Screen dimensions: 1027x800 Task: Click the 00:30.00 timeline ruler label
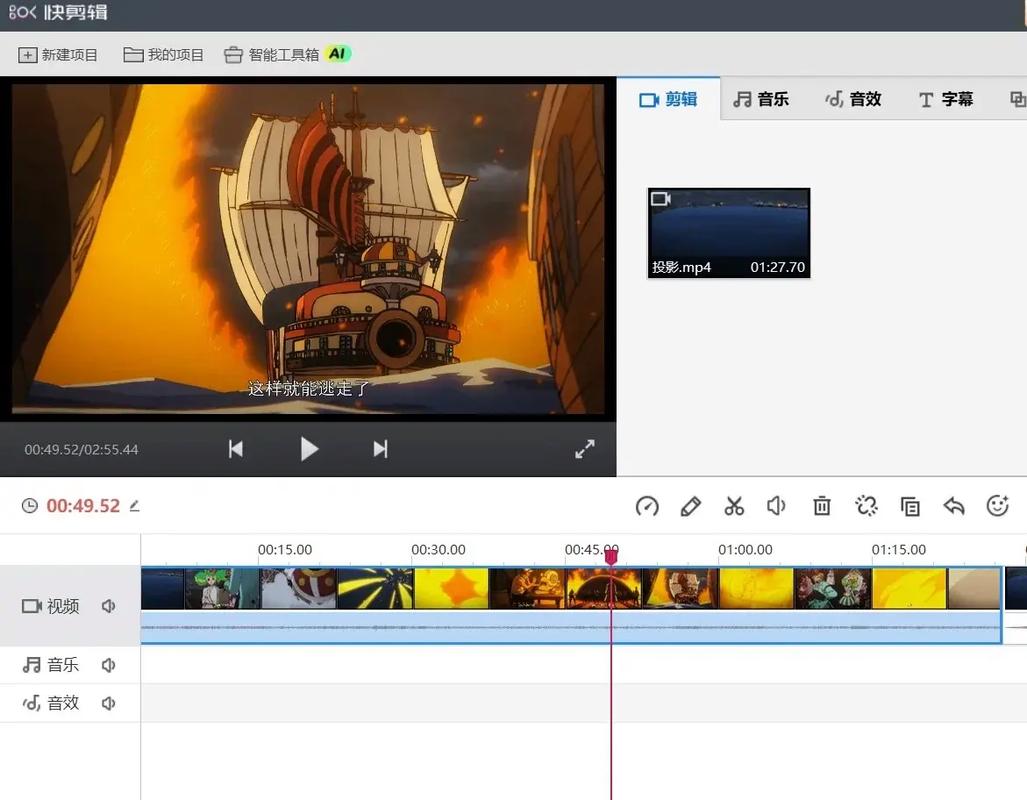pyautogui.click(x=438, y=549)
